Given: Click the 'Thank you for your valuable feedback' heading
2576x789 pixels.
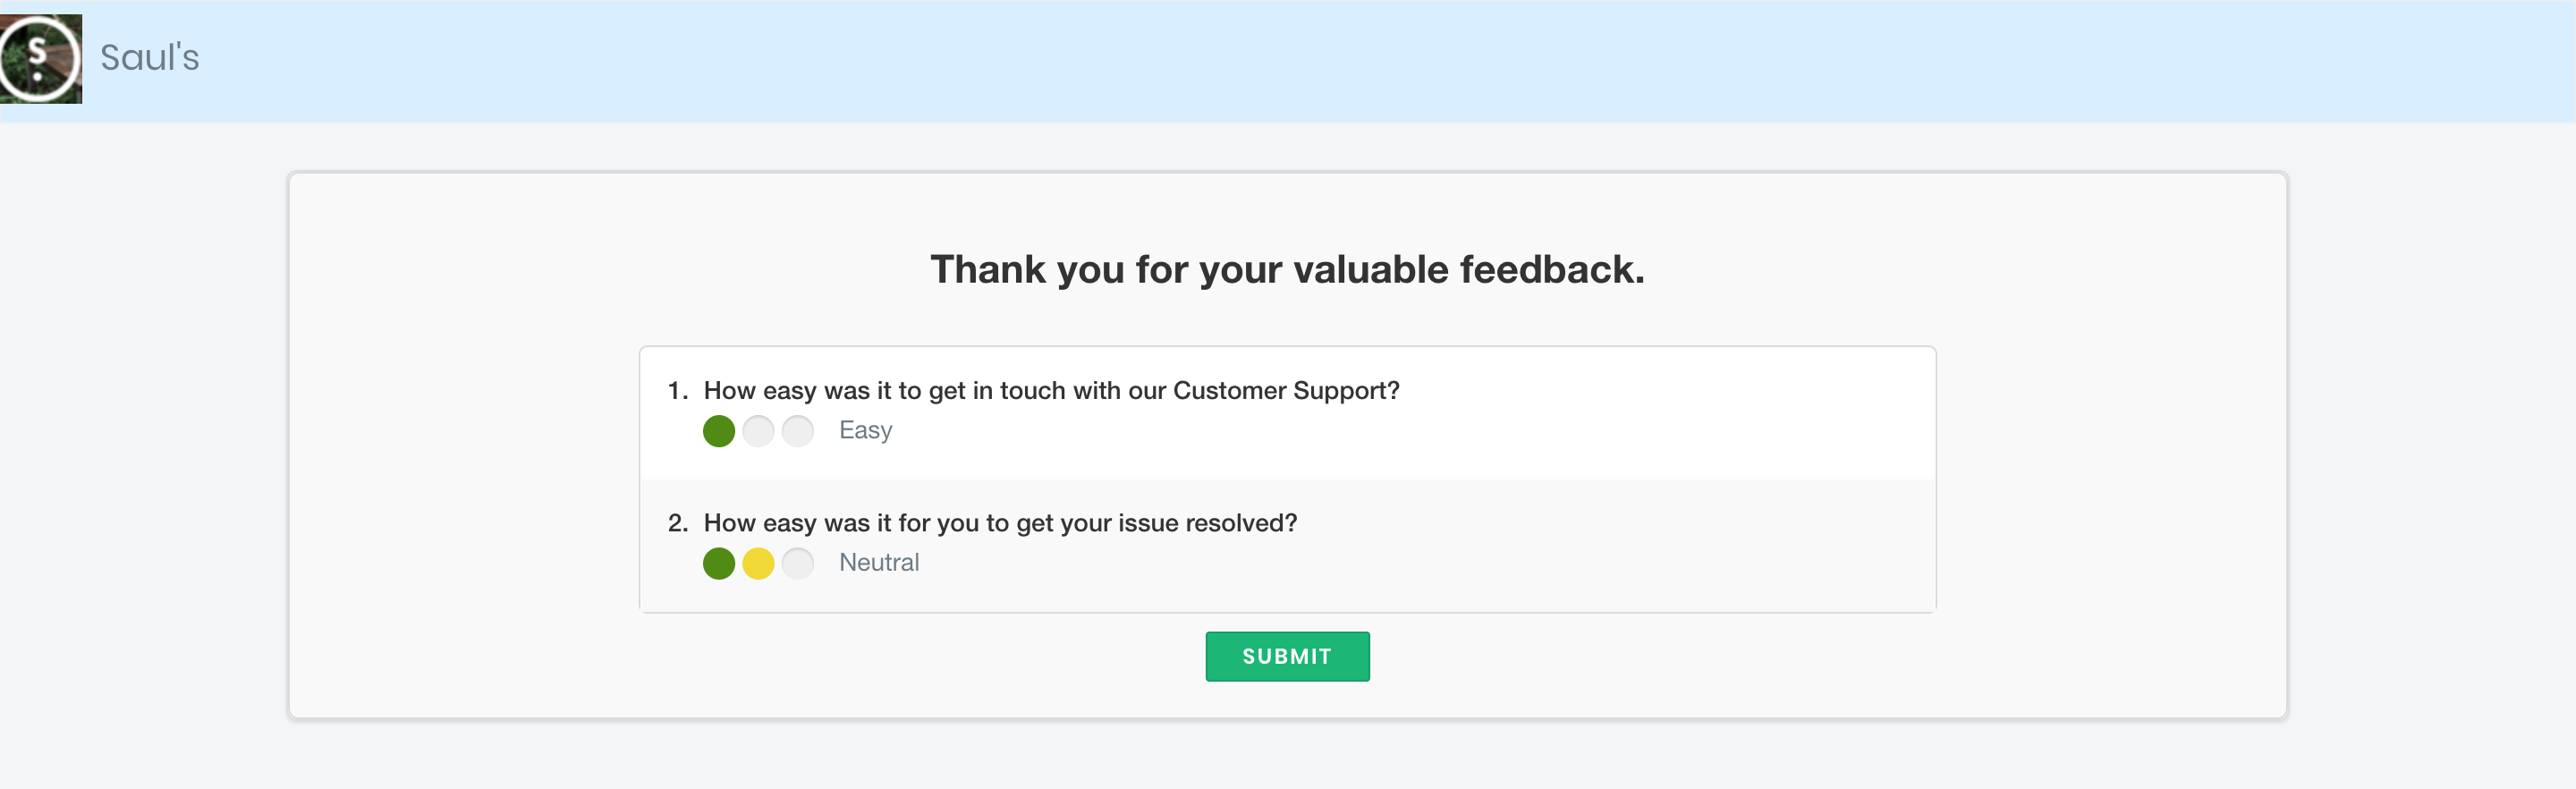Looking at the screenshot, I should 1287,270.
